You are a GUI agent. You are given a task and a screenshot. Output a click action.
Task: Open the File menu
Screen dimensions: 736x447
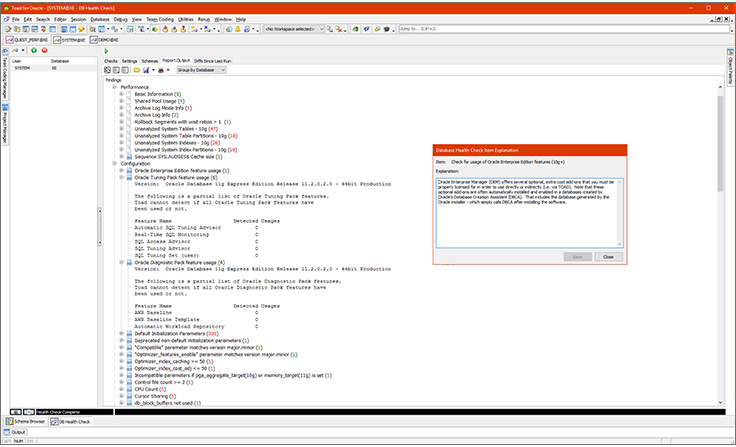[15, 19]
